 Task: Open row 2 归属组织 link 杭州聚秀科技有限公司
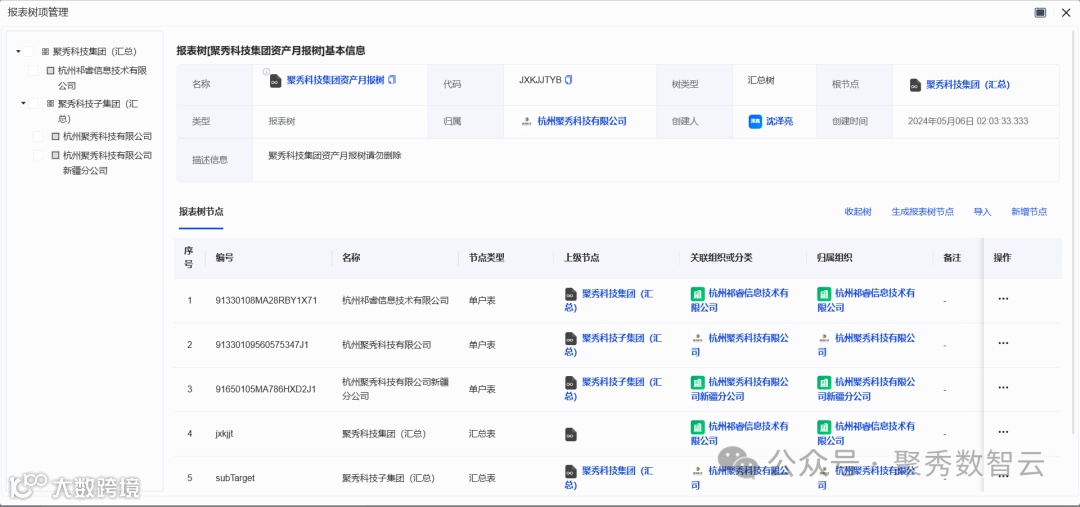click(866, 344)
